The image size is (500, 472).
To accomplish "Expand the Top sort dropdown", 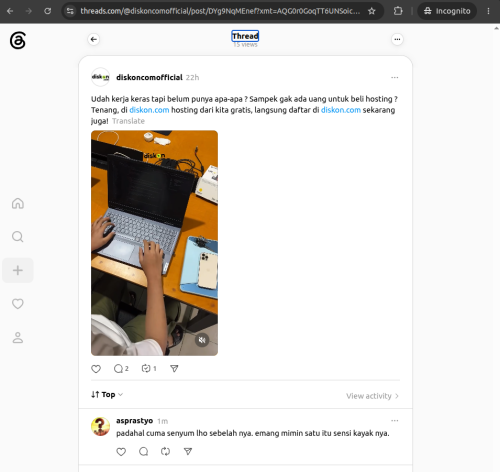I will 107,395.
